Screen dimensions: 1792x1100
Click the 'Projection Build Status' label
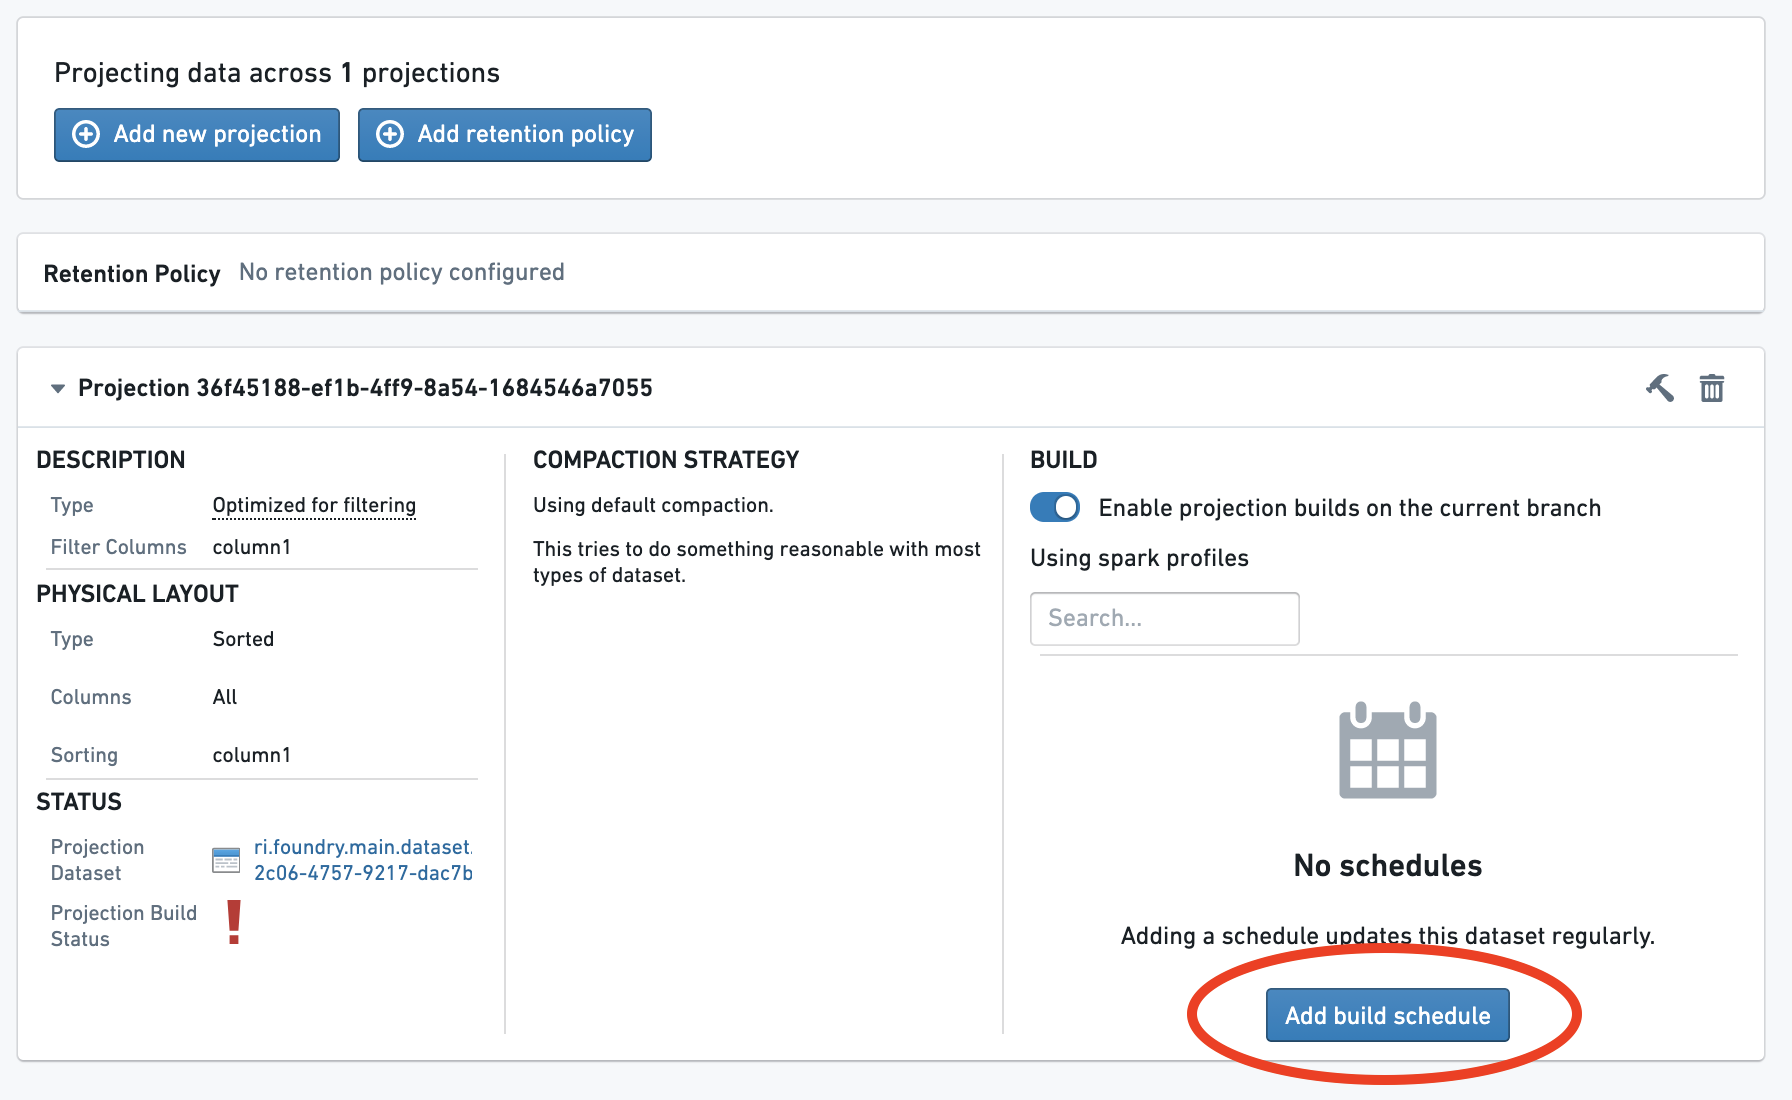pos(124,926)
